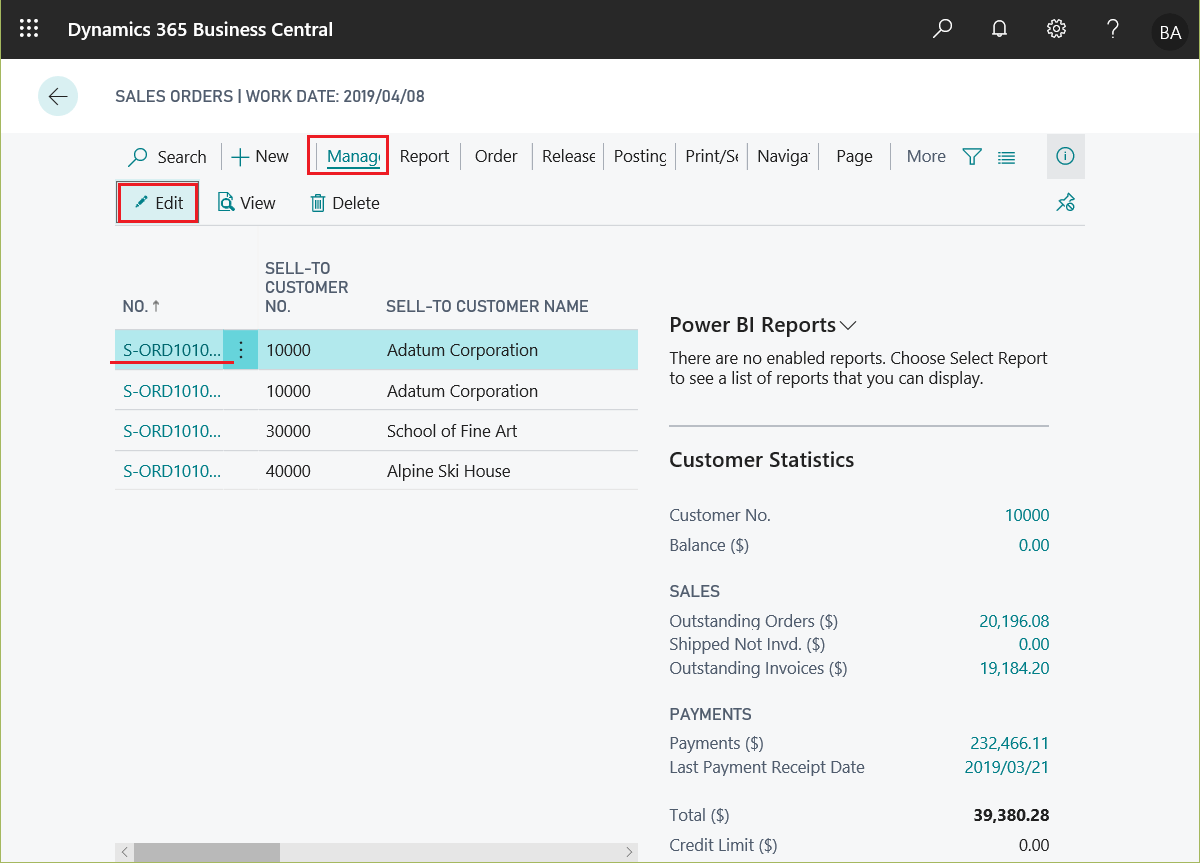Drill into Outstanding Invoices 19,184.20
This screenshot has width=1200, height=863.
pos(1014,668)
